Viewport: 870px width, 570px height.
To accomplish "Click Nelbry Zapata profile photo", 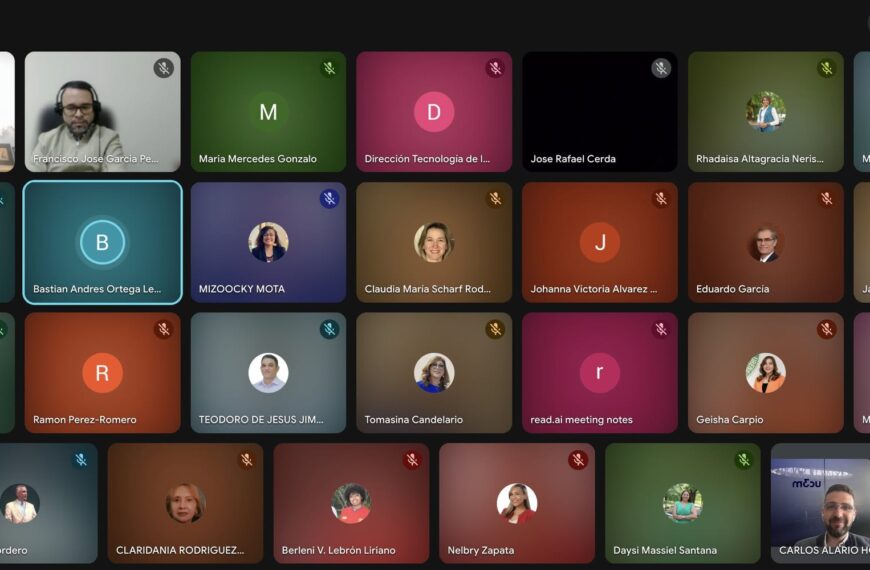I will 517,503.
